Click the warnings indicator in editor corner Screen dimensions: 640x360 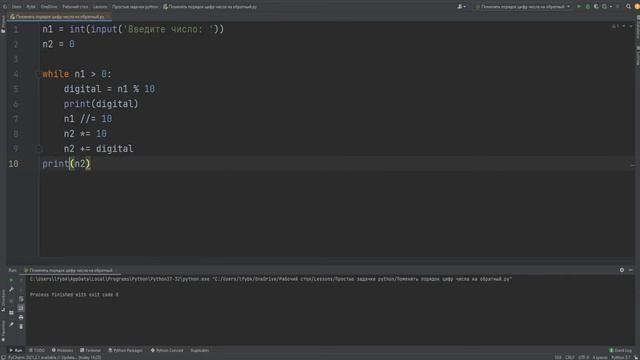pyautogui.click(x=616, y=26)
